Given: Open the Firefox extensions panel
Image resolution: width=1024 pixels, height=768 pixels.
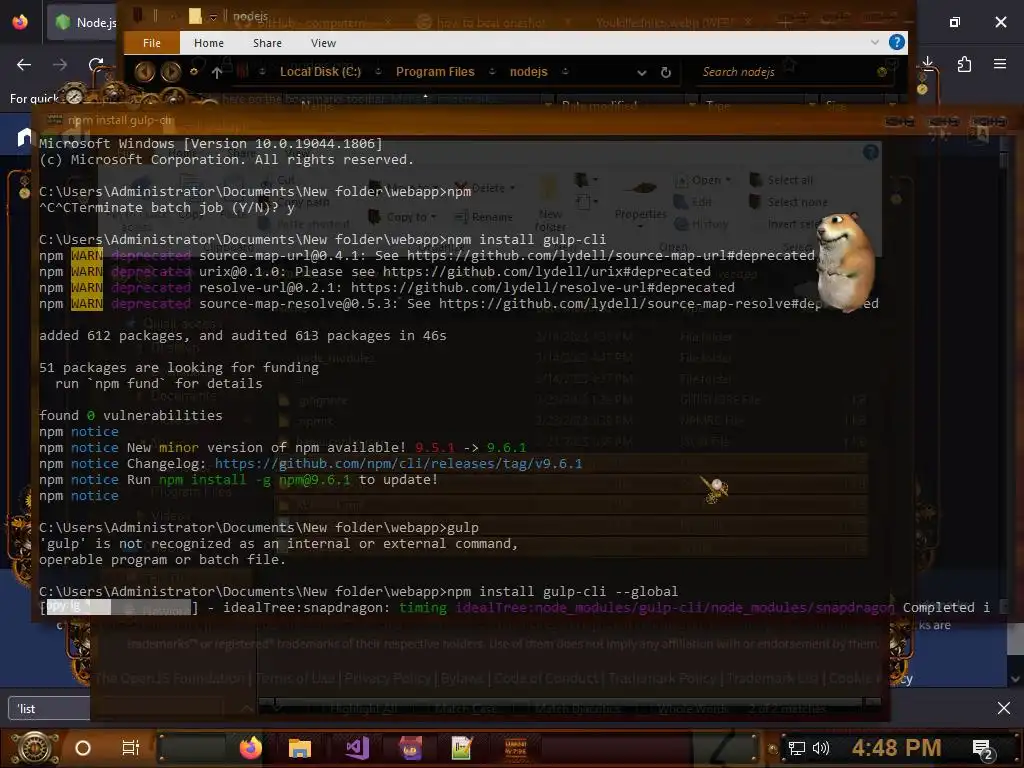Looking at the screenshot, I should [964, 64].
